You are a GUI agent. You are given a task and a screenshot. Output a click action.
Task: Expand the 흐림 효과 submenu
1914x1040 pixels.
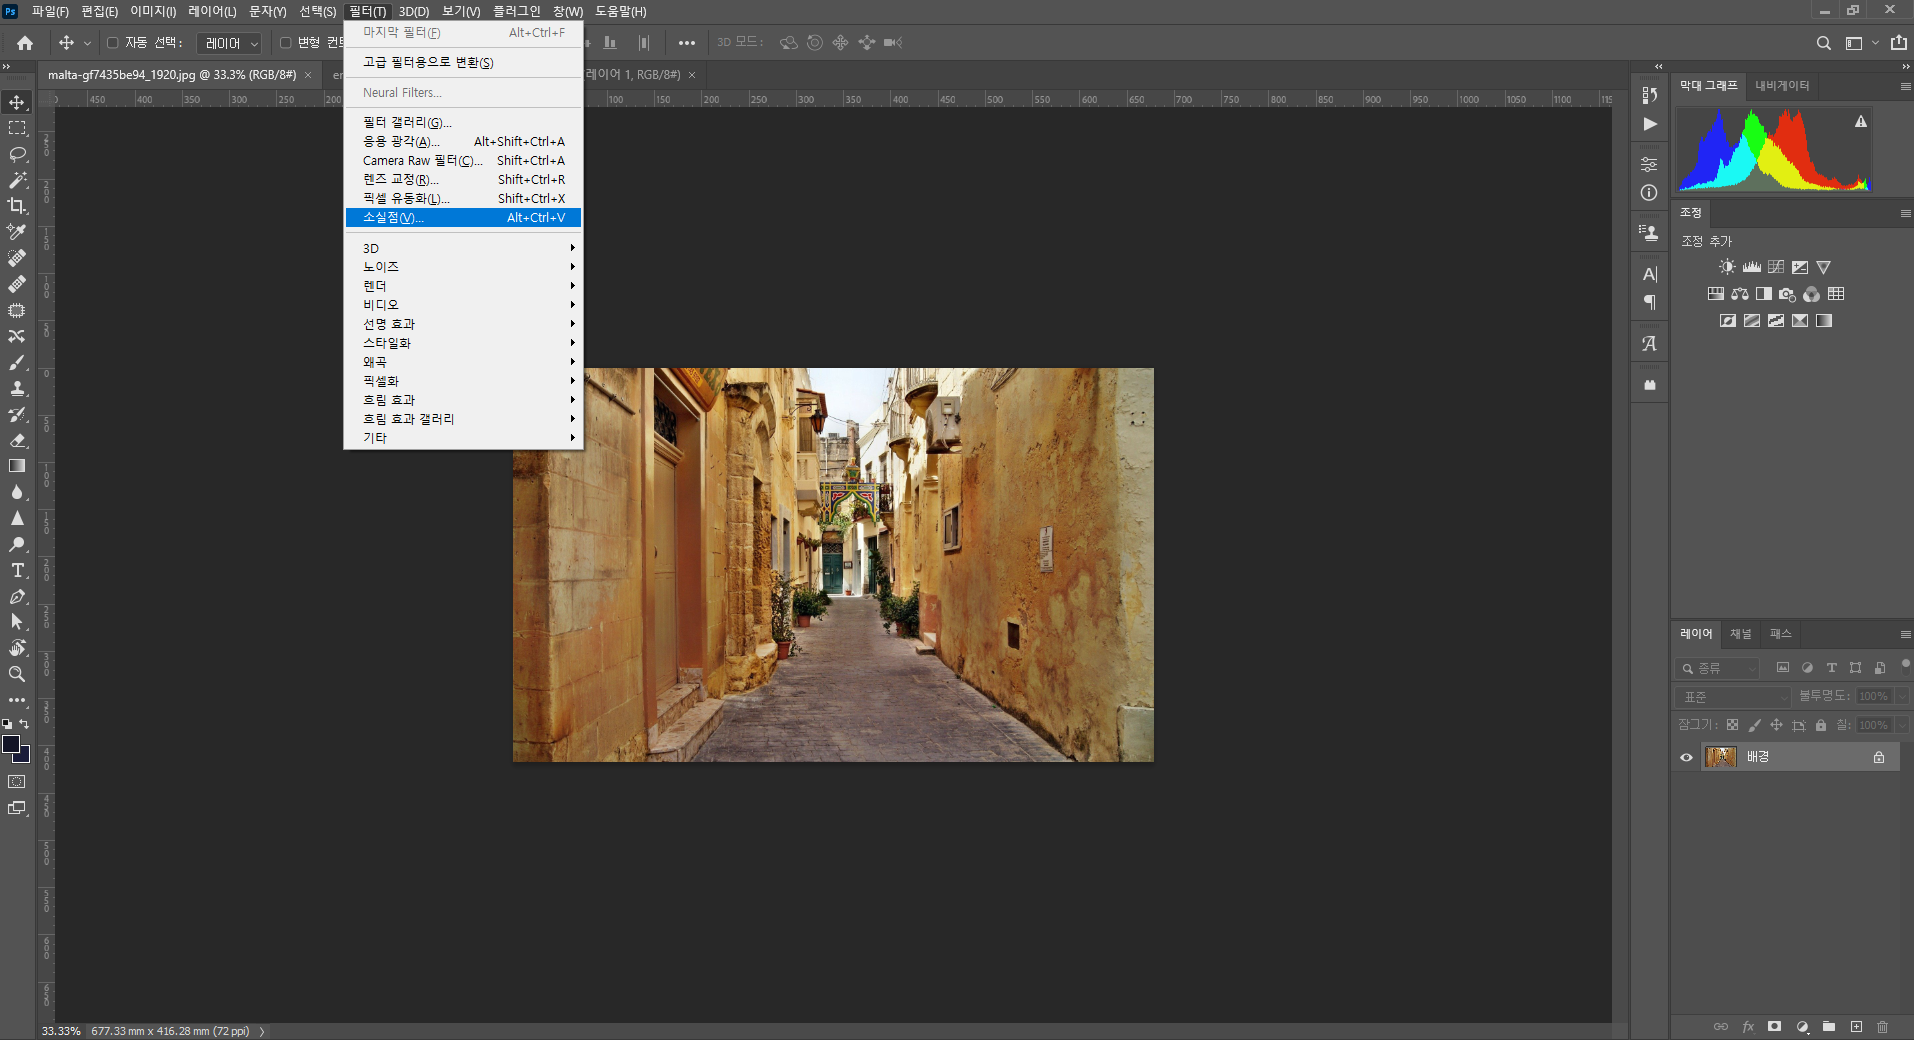pyautogui.click(x=463, y=400)
